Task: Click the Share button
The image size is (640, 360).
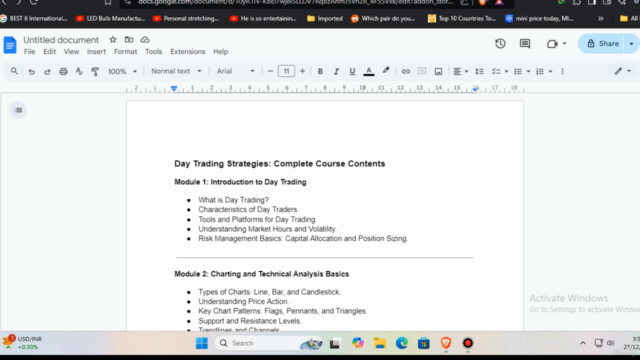Action: (x=602, y=44)
